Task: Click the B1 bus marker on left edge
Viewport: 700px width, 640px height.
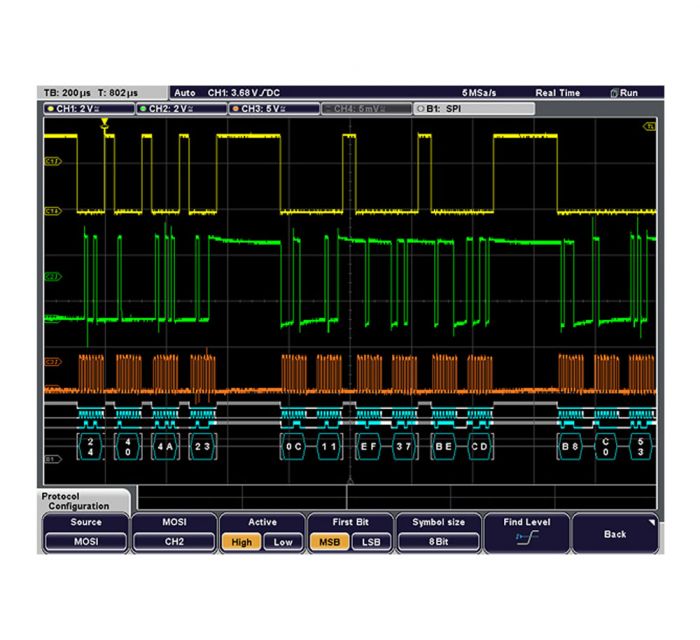Action: coord(51,459)
